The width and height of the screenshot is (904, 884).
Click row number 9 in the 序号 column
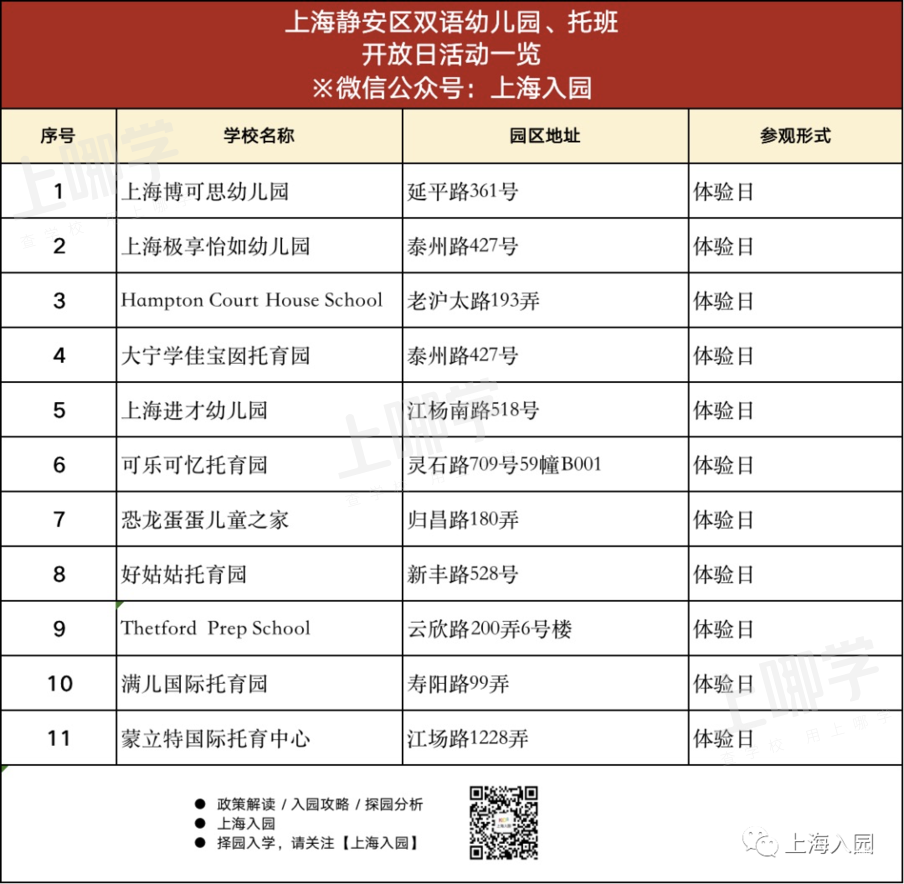[59, 629]
